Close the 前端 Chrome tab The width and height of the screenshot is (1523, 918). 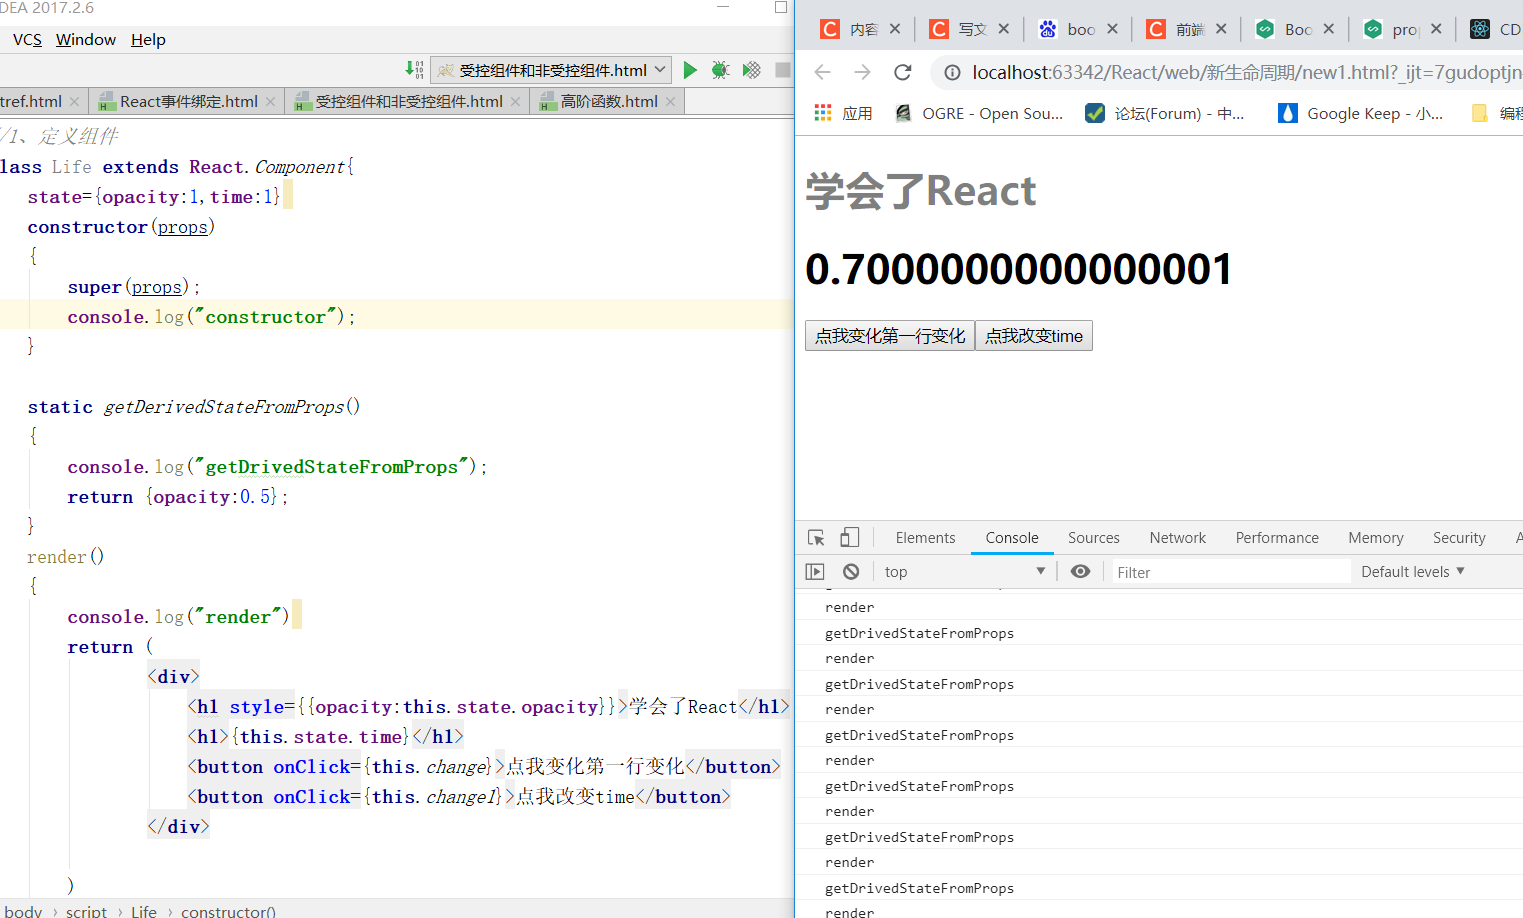tap(1221, 29)
